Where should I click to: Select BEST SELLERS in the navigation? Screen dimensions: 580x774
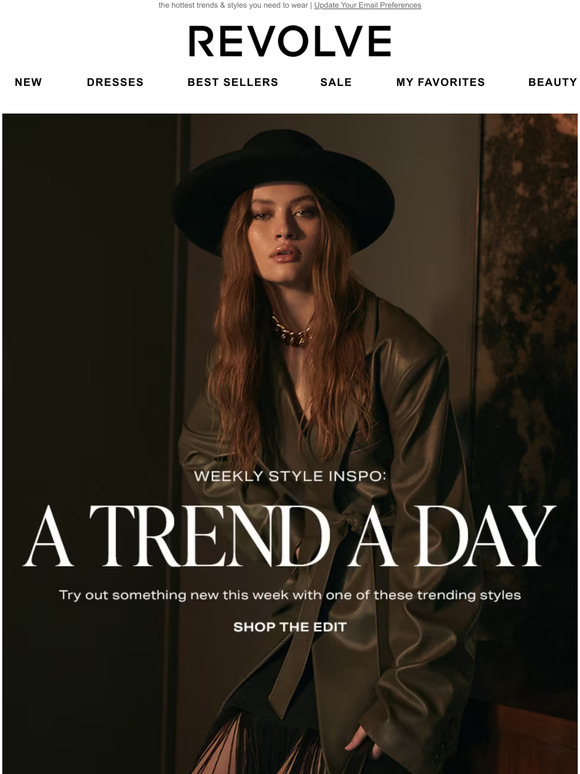pos(232,82)
